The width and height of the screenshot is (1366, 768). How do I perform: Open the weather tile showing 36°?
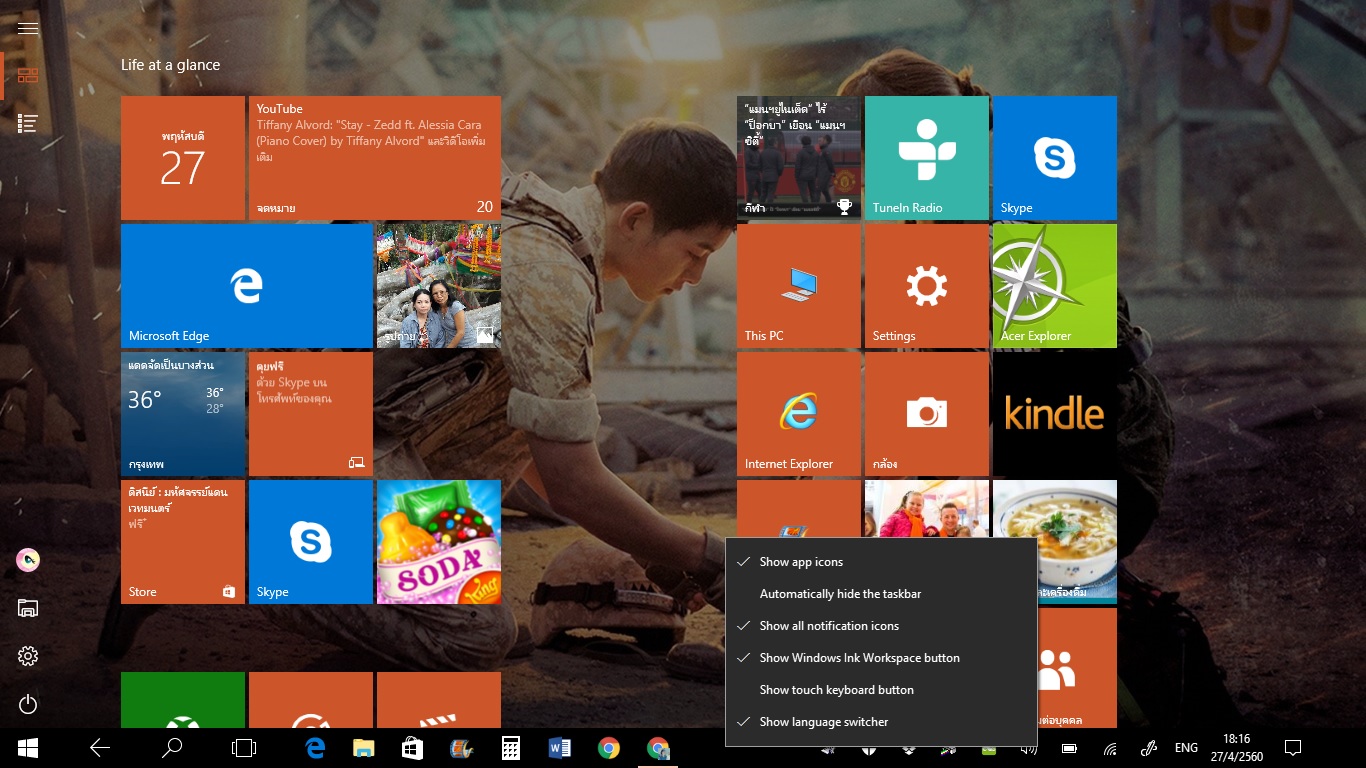tap(183, 414)
